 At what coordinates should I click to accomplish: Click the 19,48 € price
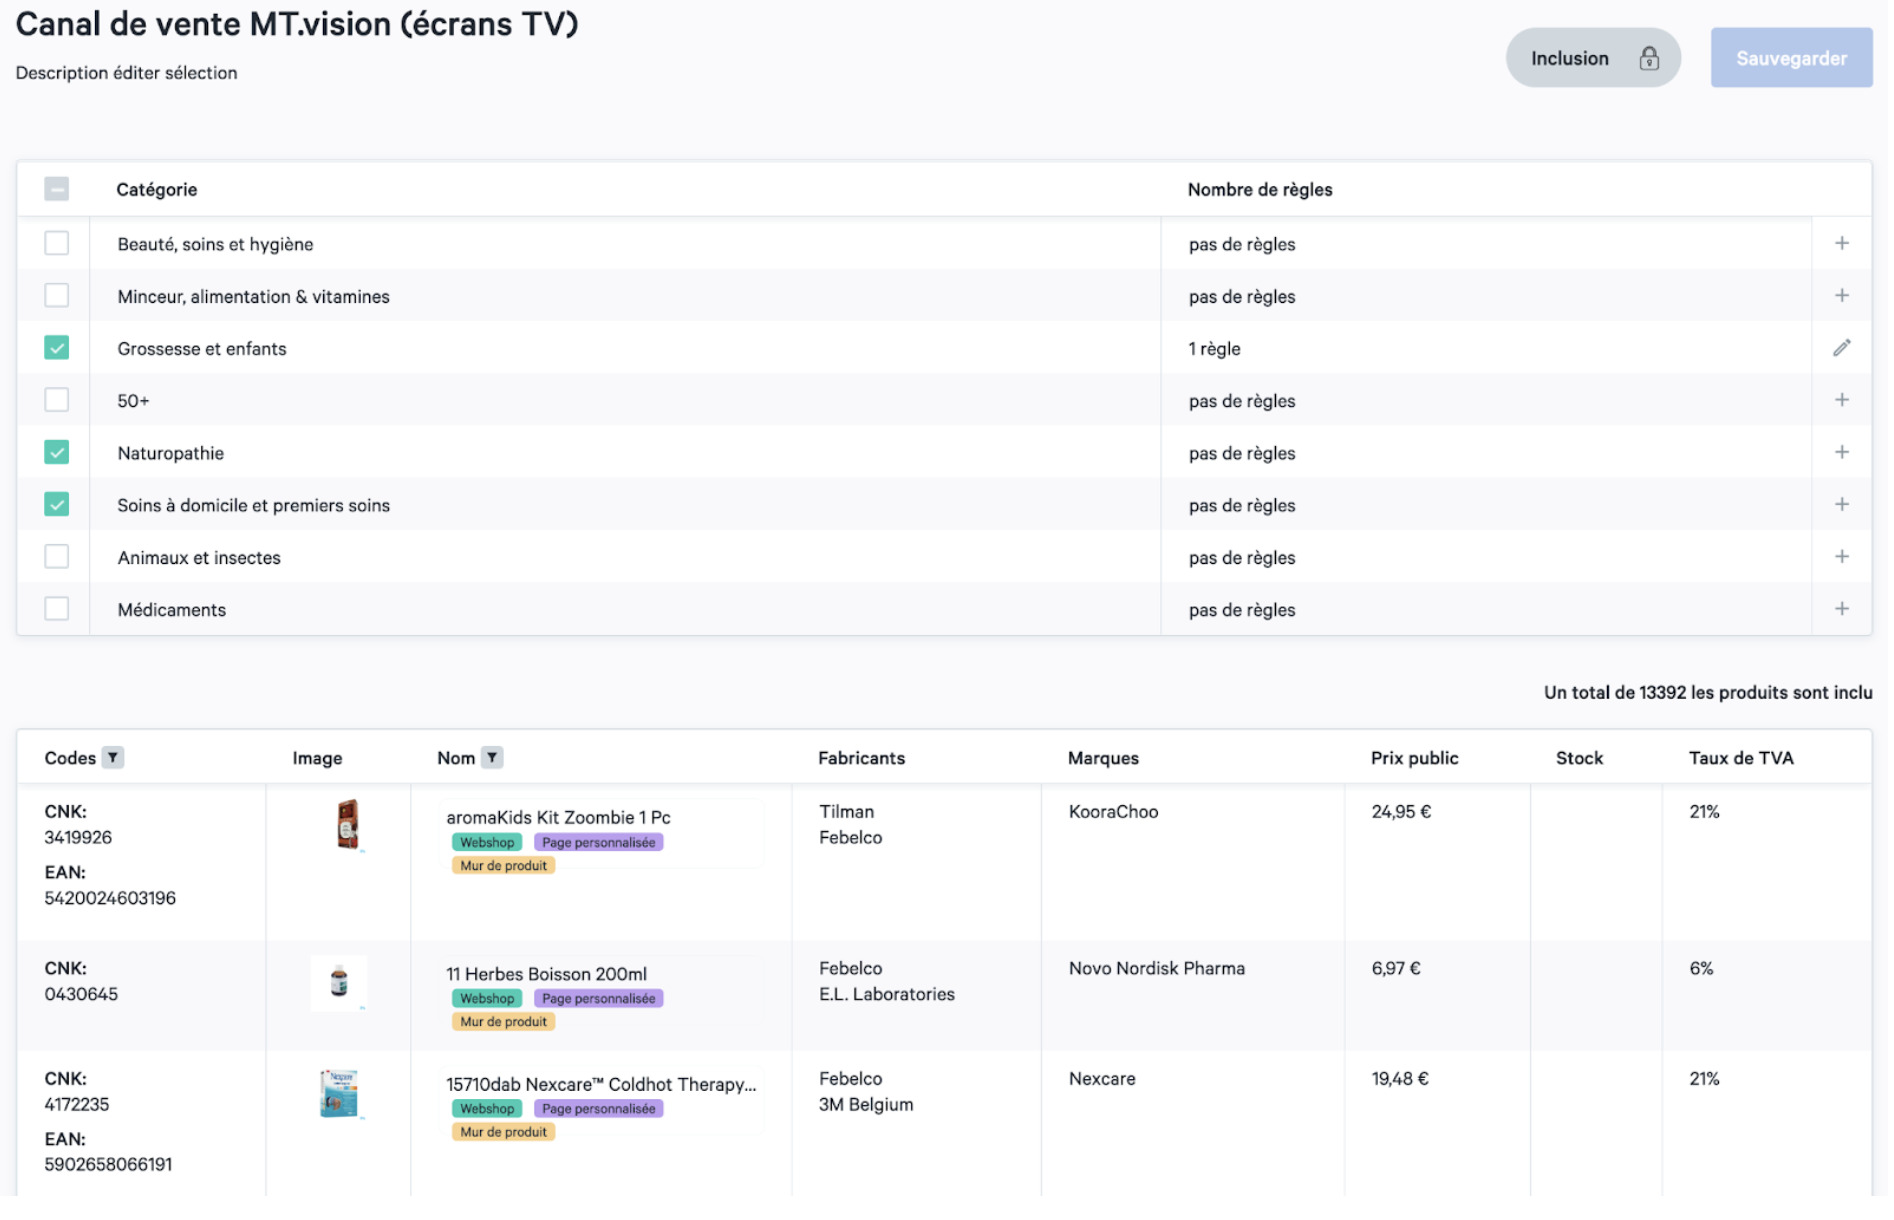1400,1078
